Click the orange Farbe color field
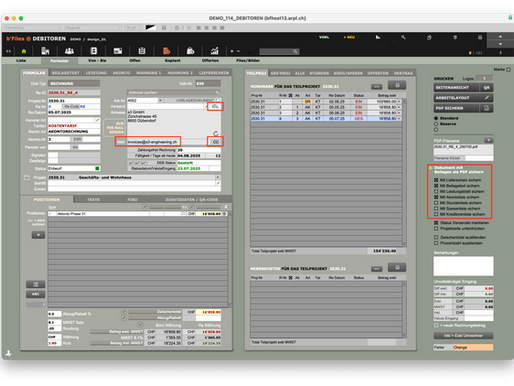This screenshot has width=514, height=386. pos(473,347)
